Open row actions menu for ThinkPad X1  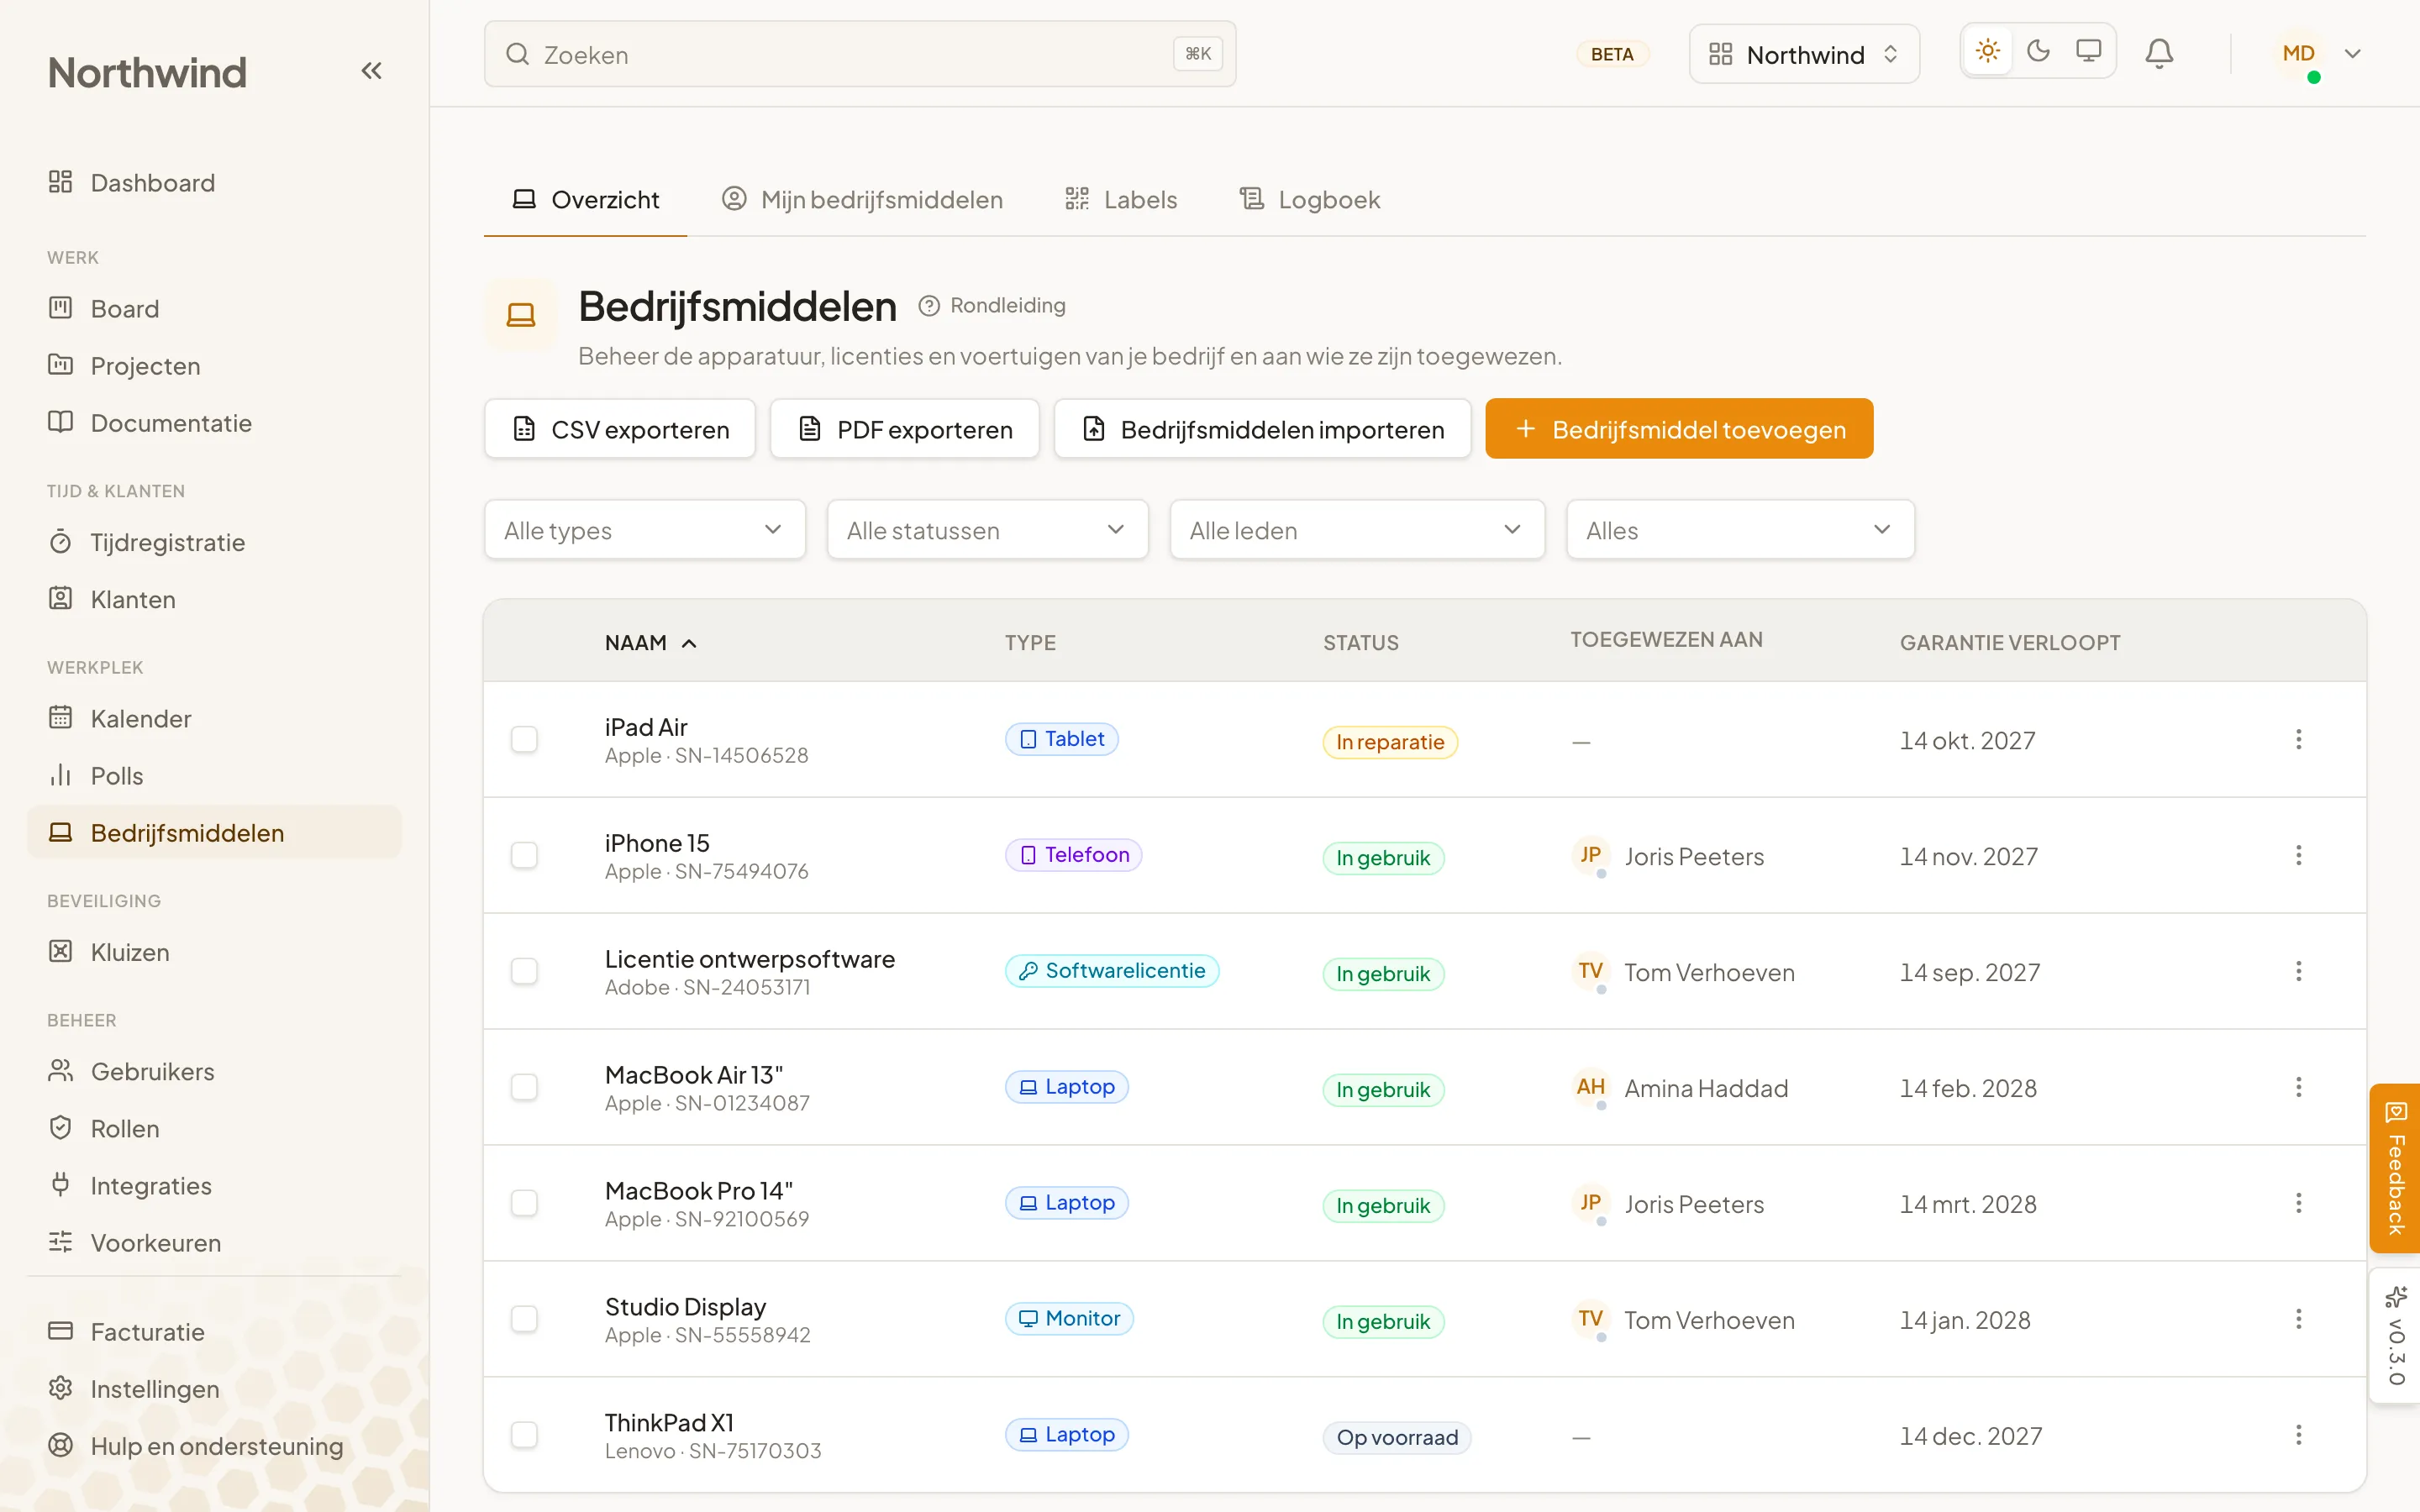pos(2298,1435)
